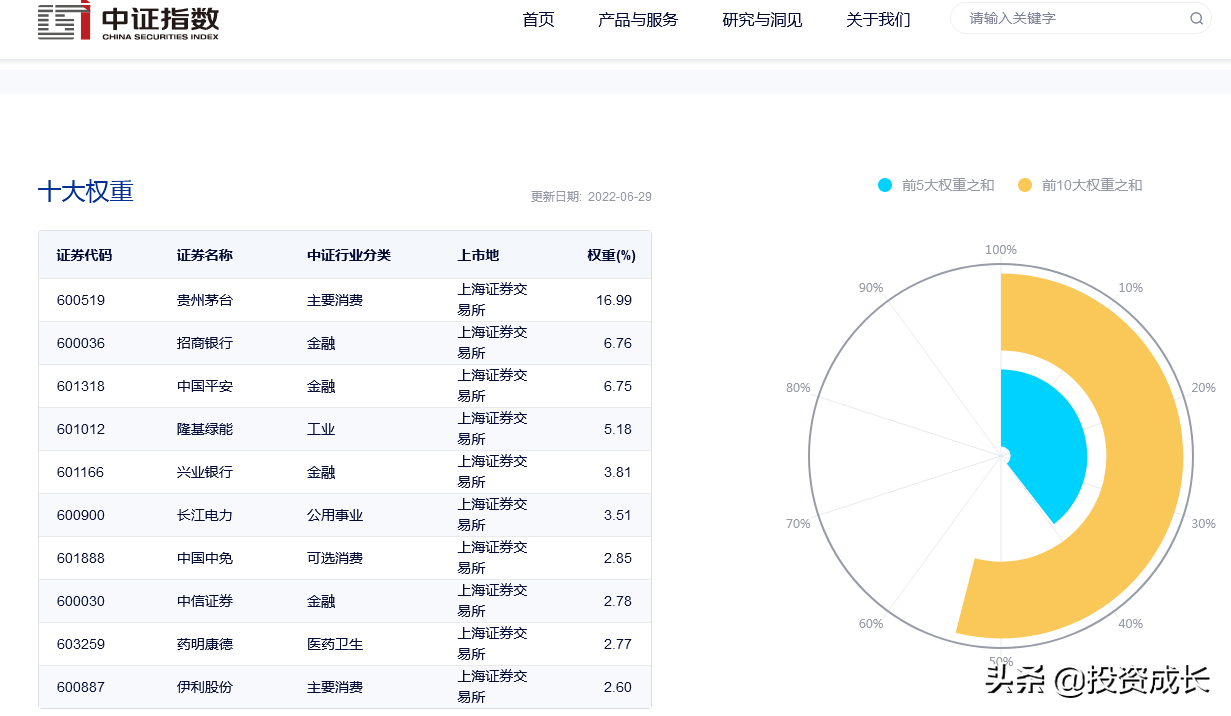Select stock code 600900
1231x716 pixels.
81,515
